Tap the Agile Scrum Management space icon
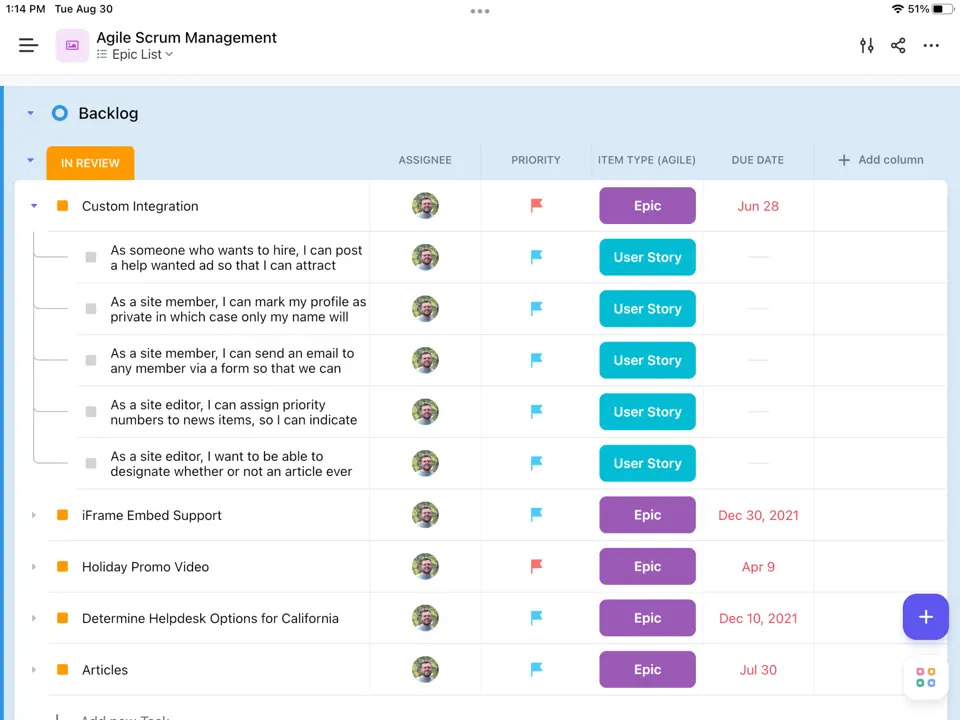The image size is (960, 720). pyautogui.click(x=72, y=45)
